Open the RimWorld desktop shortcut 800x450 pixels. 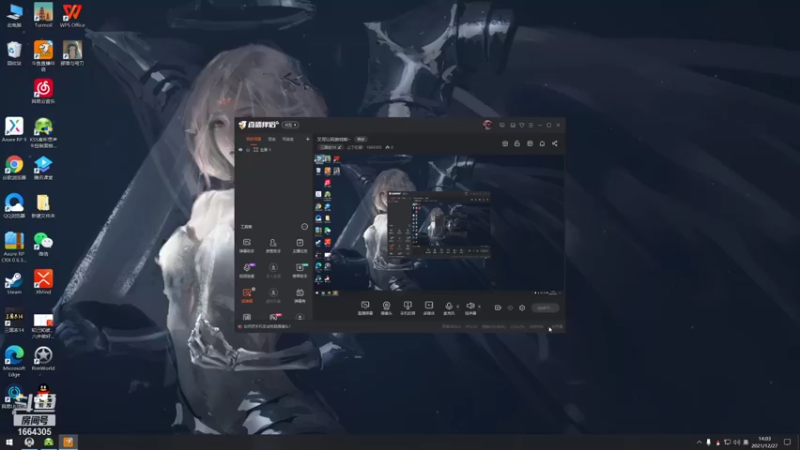click(x=43, y=358)
